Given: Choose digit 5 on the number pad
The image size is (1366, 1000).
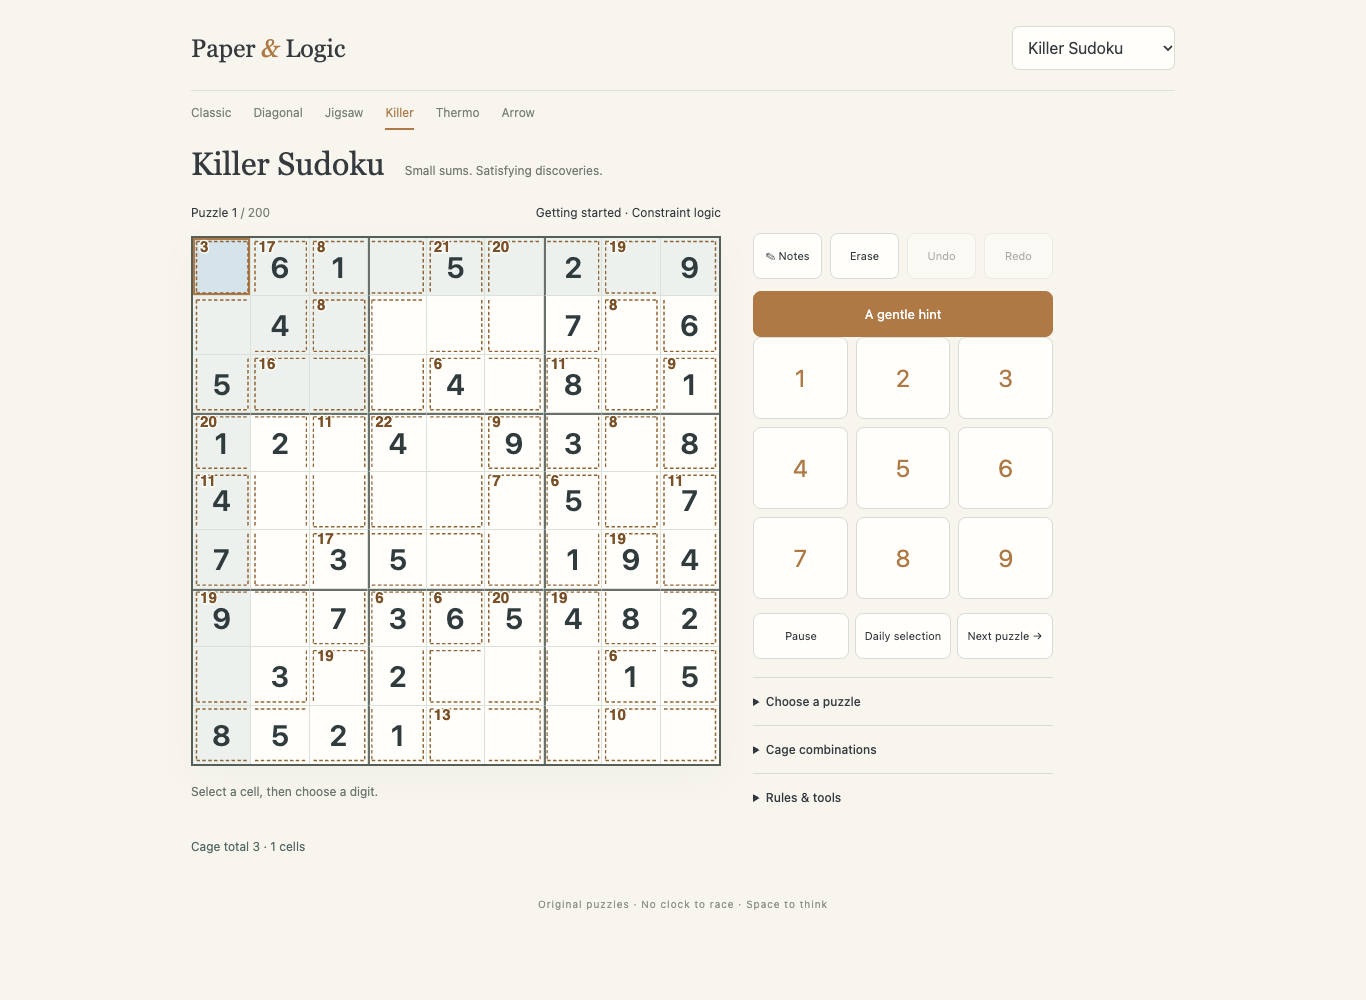Looking at the screenshot, I should (x=903, y=468).
